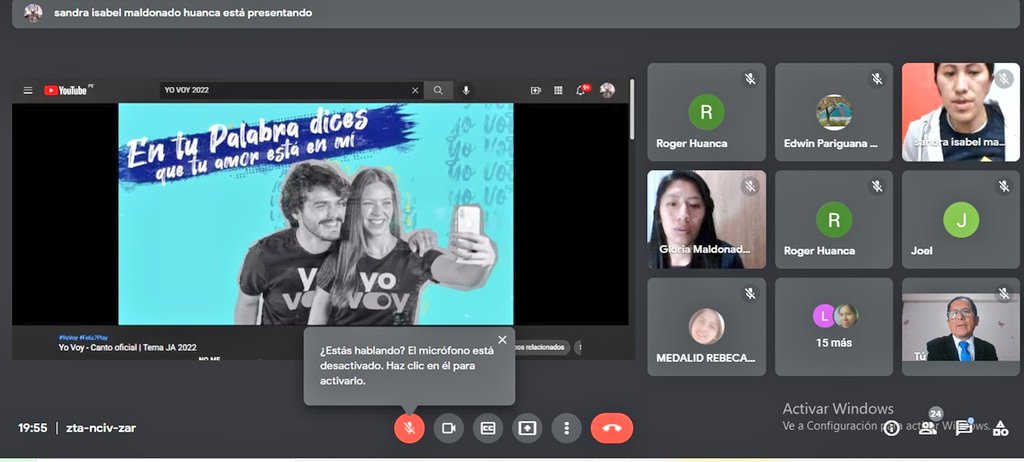Click the video title 'Yo Voy - Canto oficial'
This screenshot has width=1024, height=462.
coord(127,348)
